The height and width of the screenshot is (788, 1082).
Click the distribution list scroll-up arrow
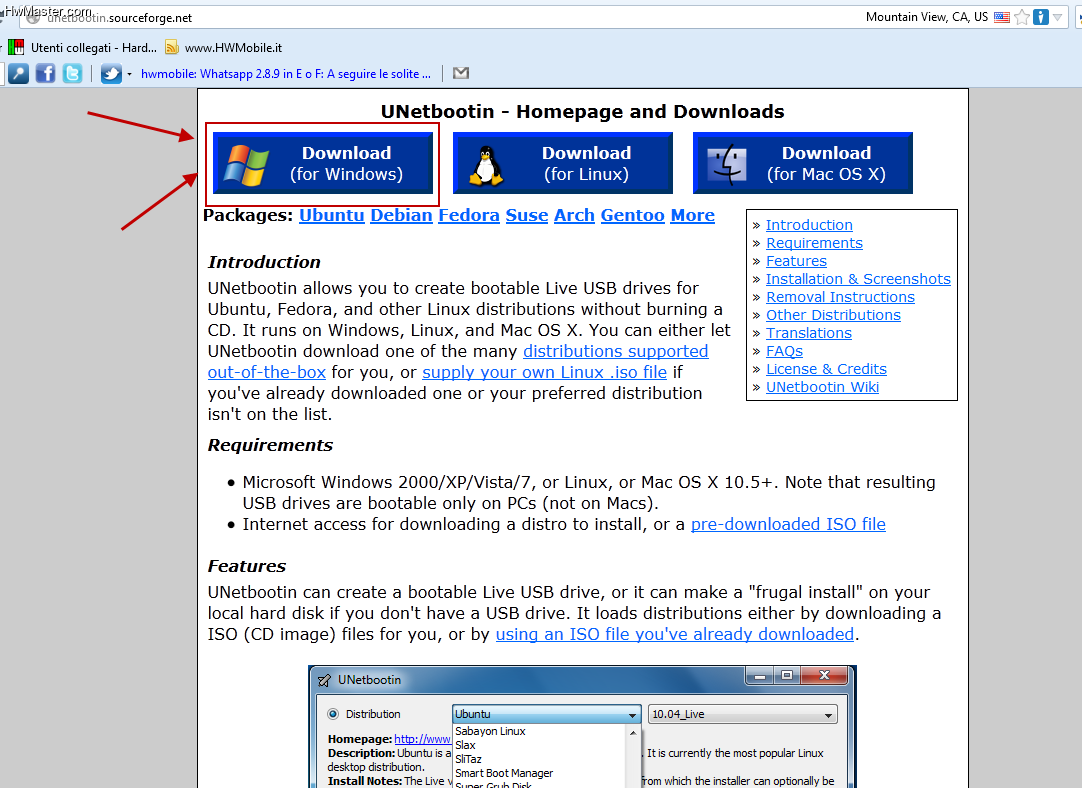click(x=633, y=733)
